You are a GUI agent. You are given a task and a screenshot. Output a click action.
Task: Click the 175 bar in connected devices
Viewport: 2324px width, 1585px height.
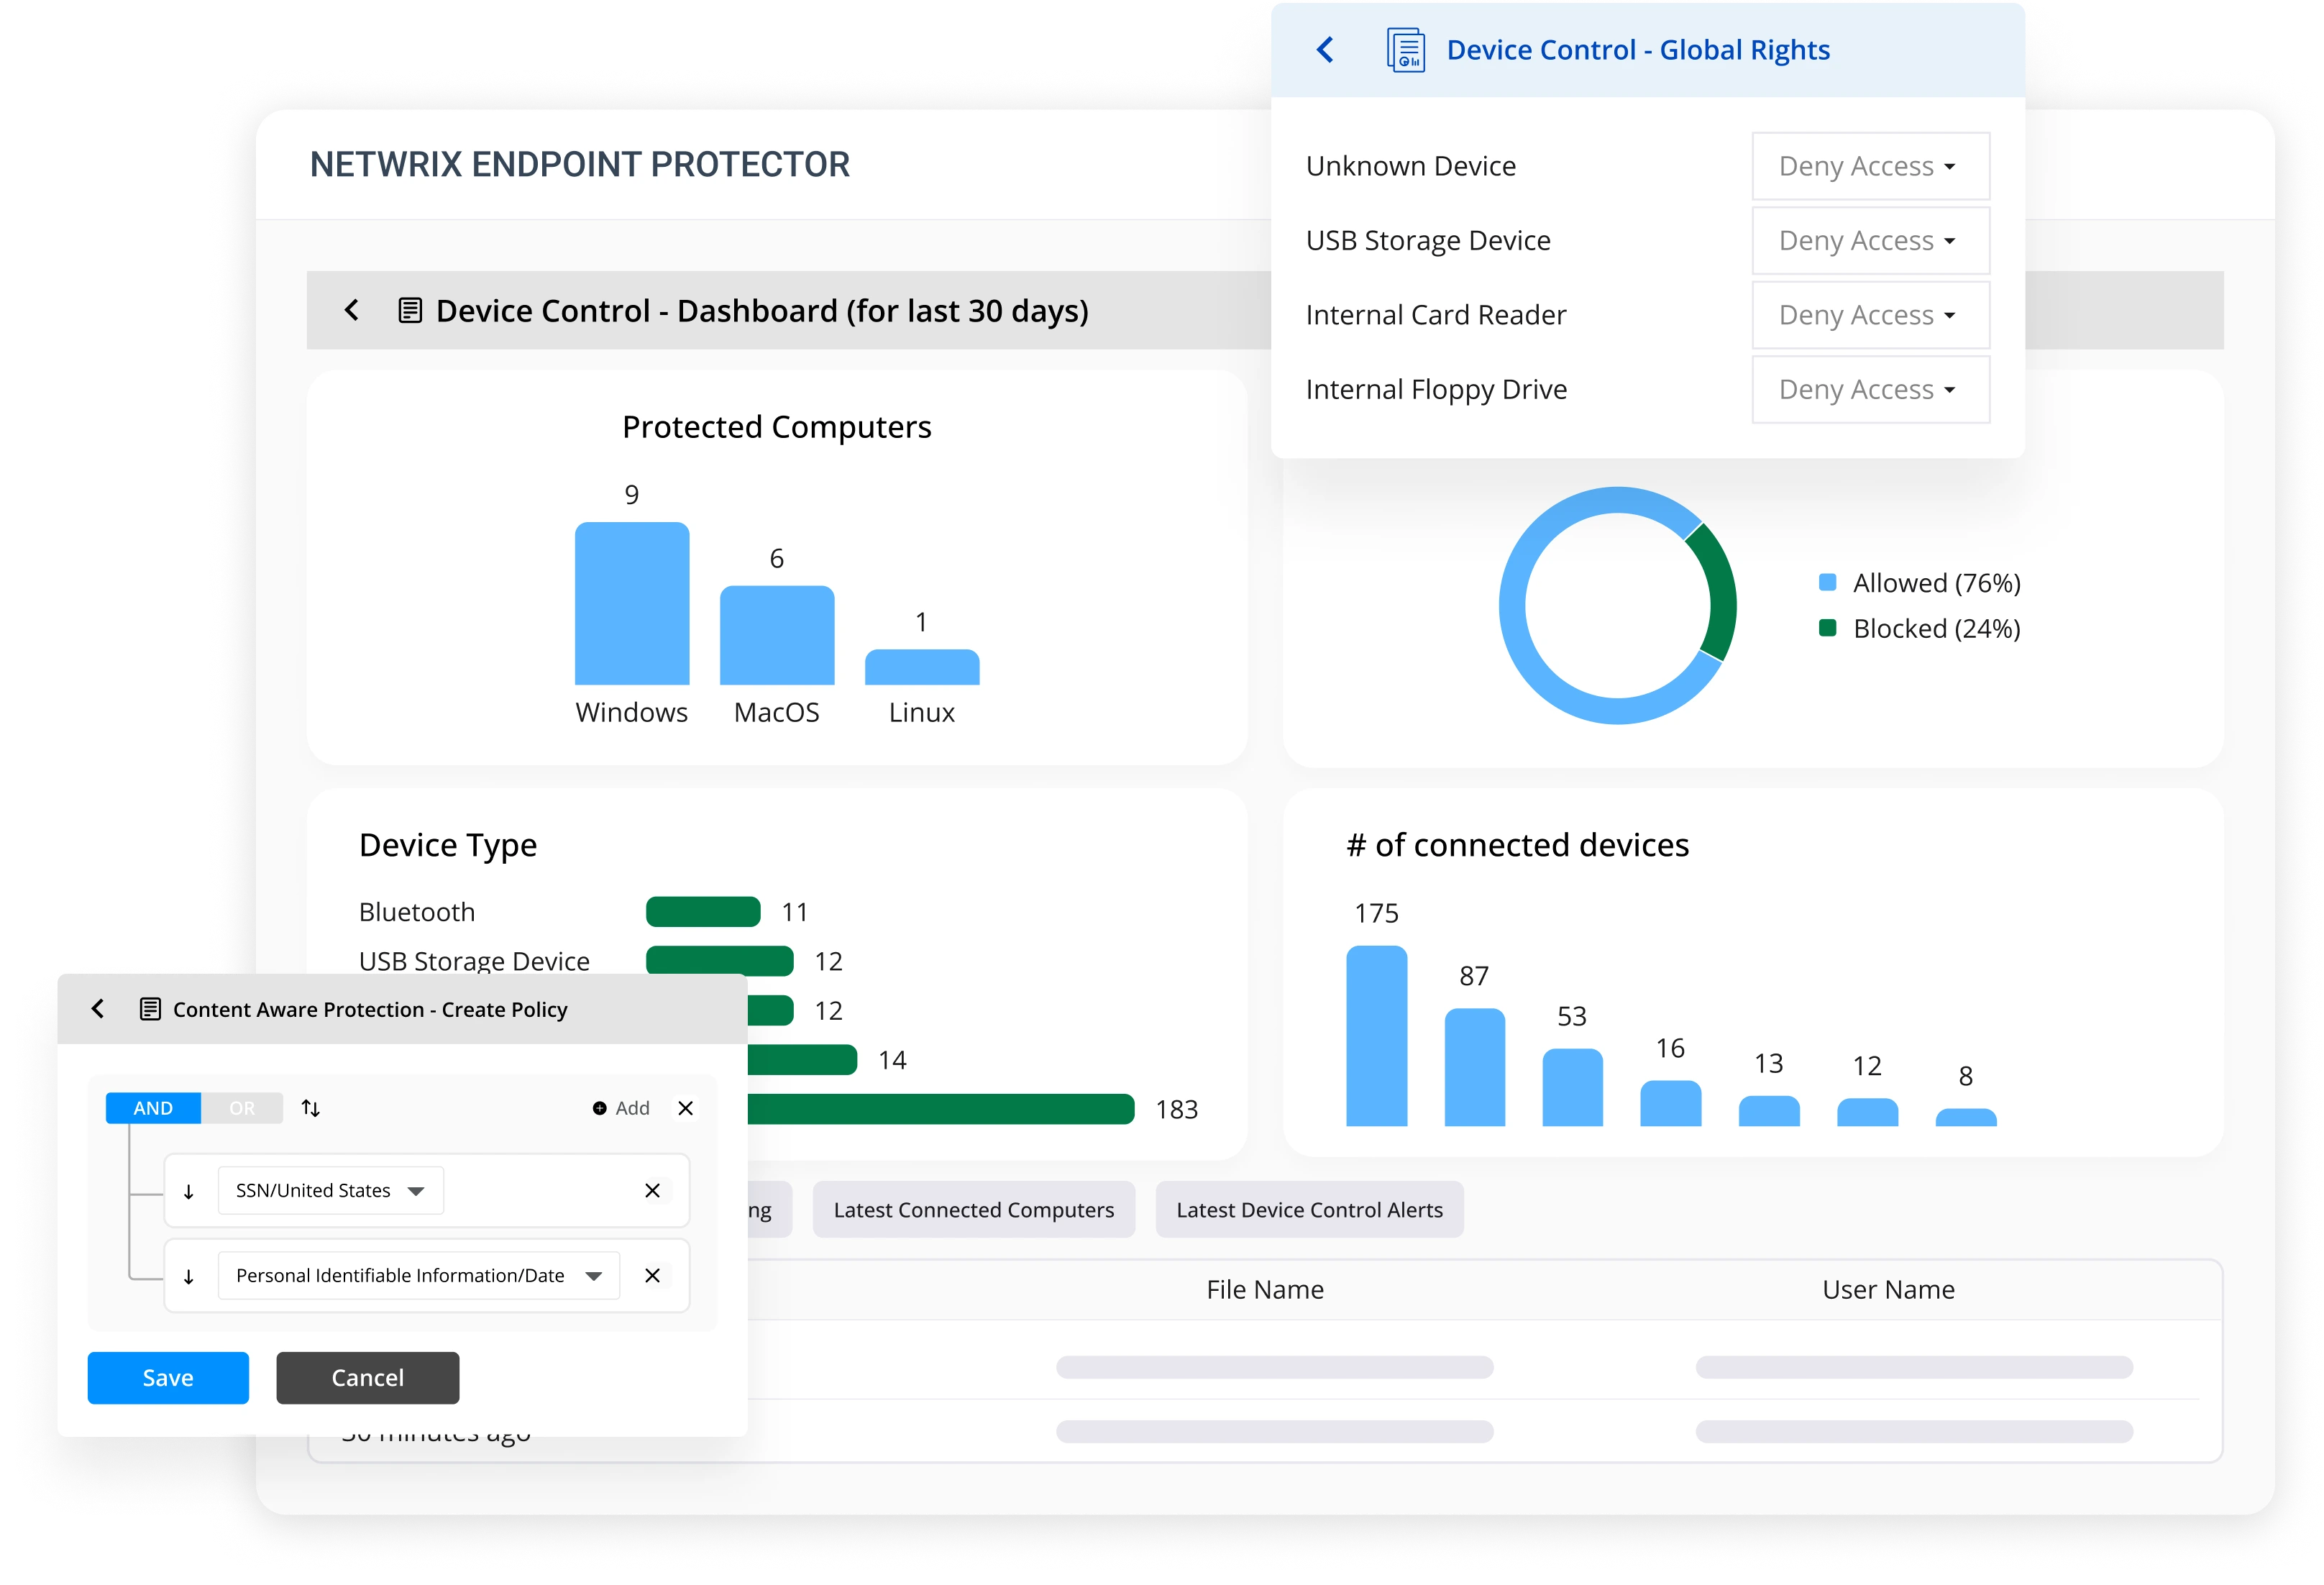coord(1376,1036)
